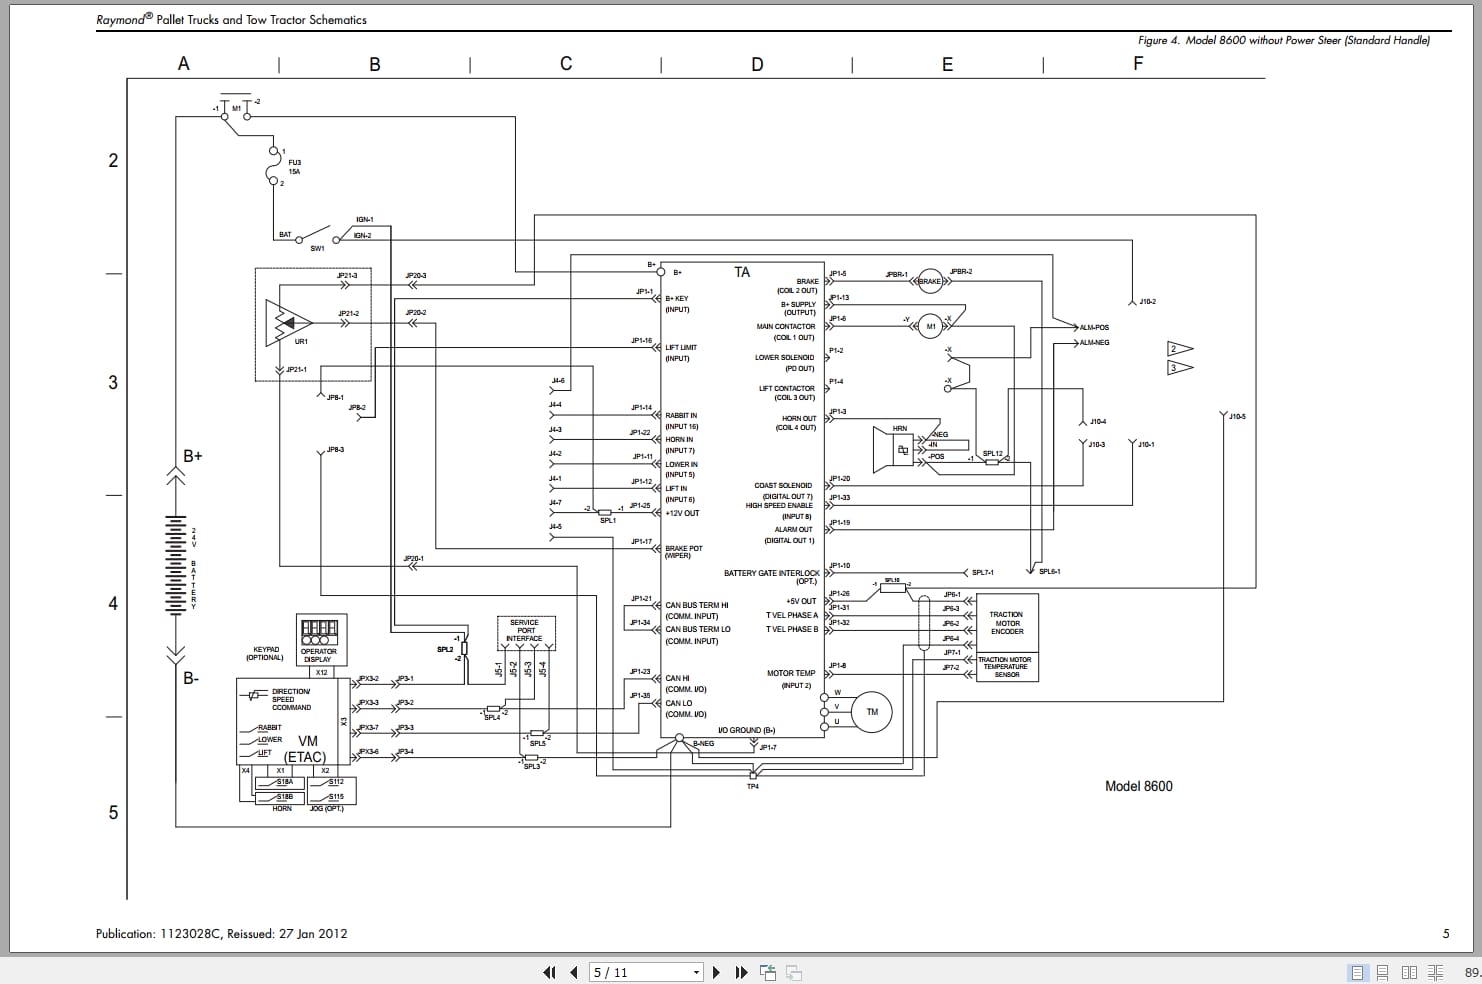
Task: Enable single page view mode
Action: pyautogui.click(x=1358, y=972)
